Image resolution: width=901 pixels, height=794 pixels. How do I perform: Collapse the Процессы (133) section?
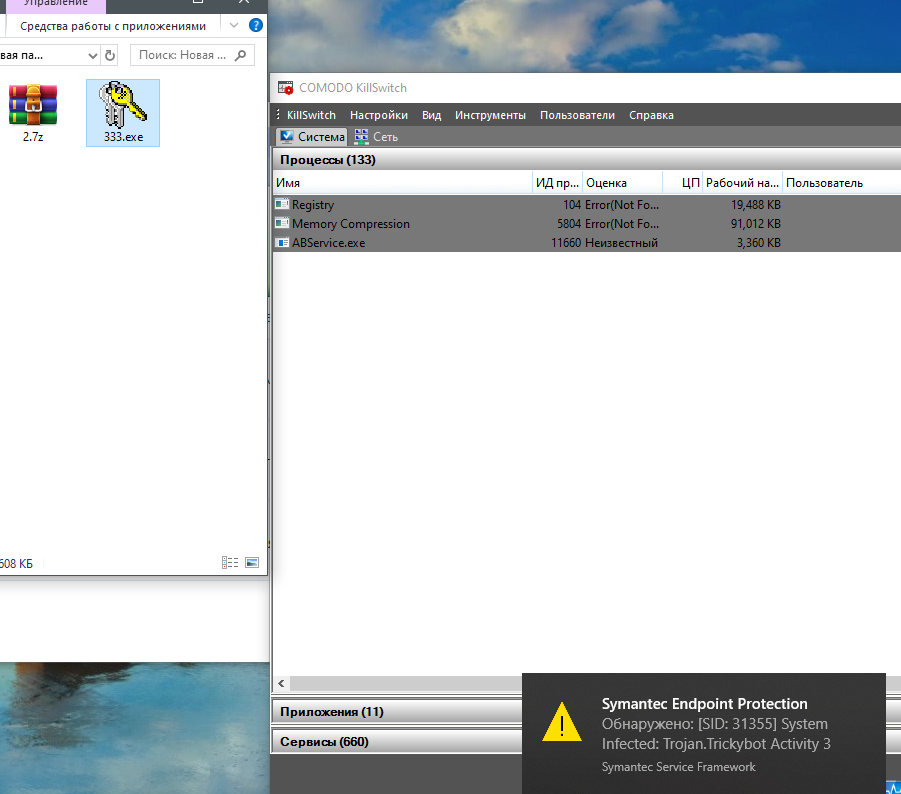(586, 160)
